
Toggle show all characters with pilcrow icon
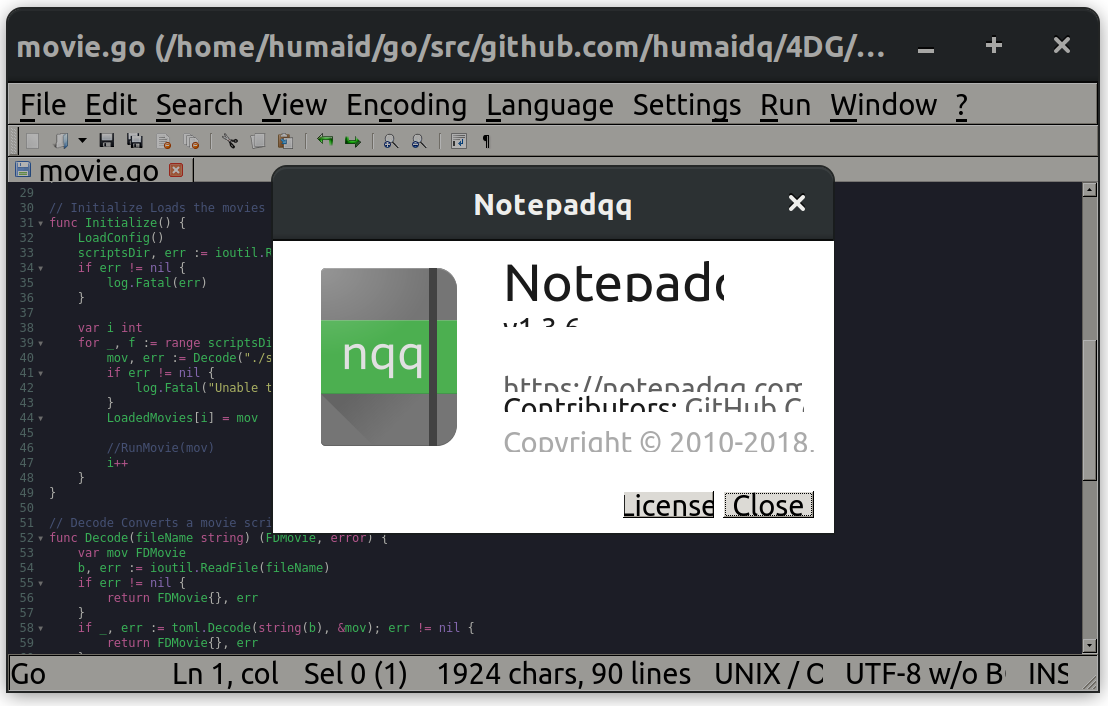(486, 140)
